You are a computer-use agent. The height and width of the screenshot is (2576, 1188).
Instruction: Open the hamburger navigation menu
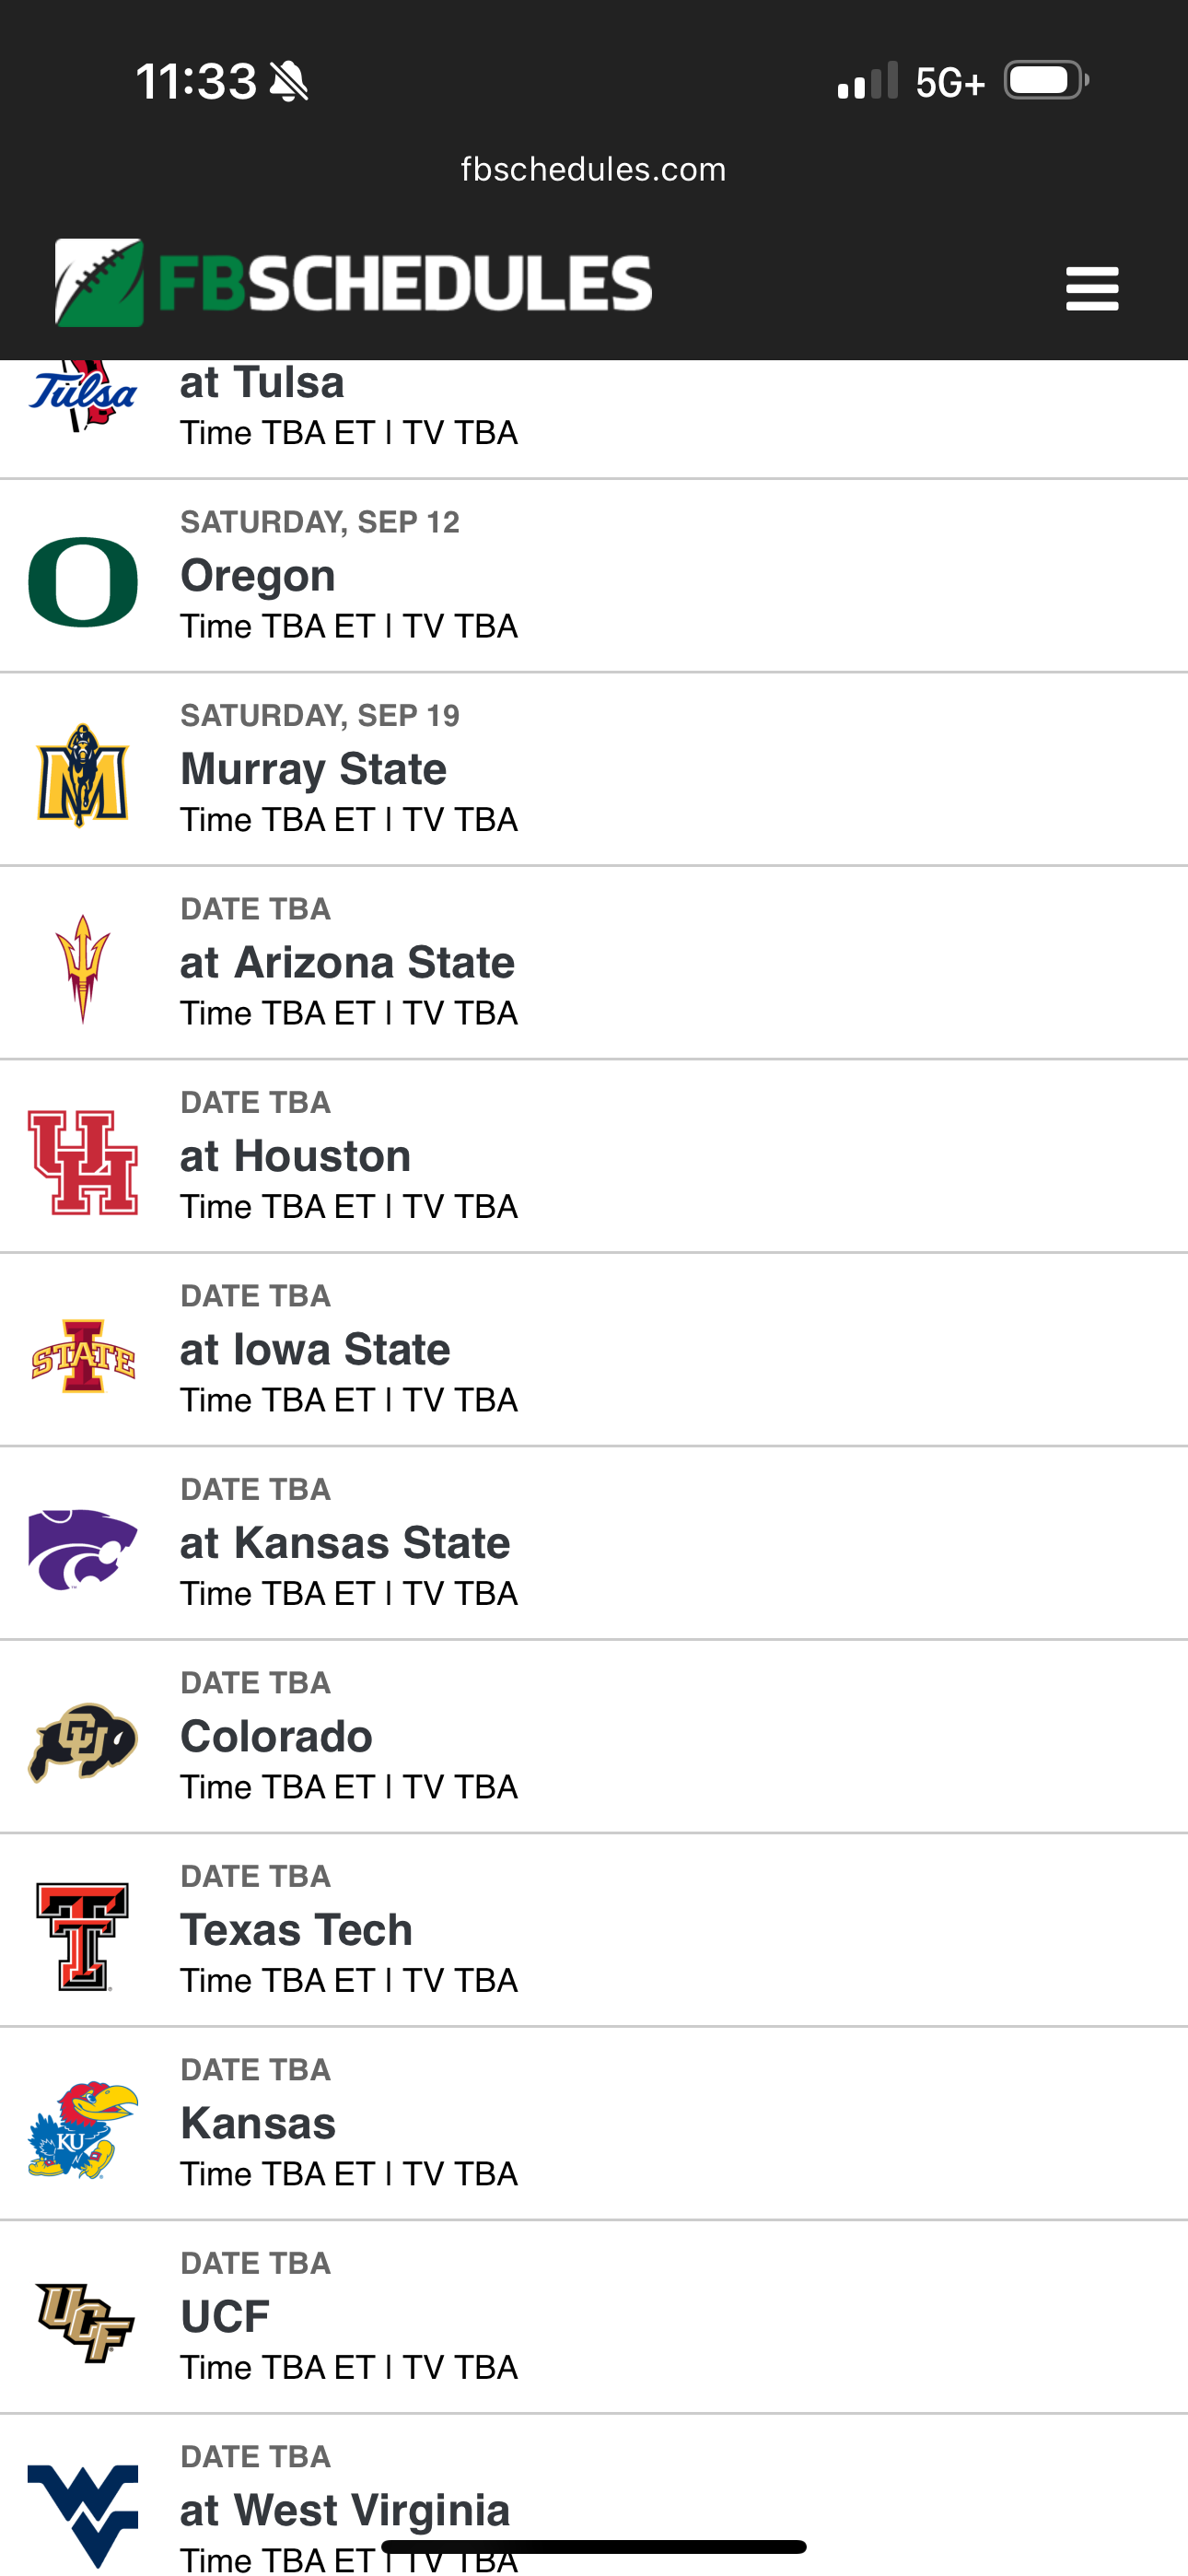click(1091, 288)
